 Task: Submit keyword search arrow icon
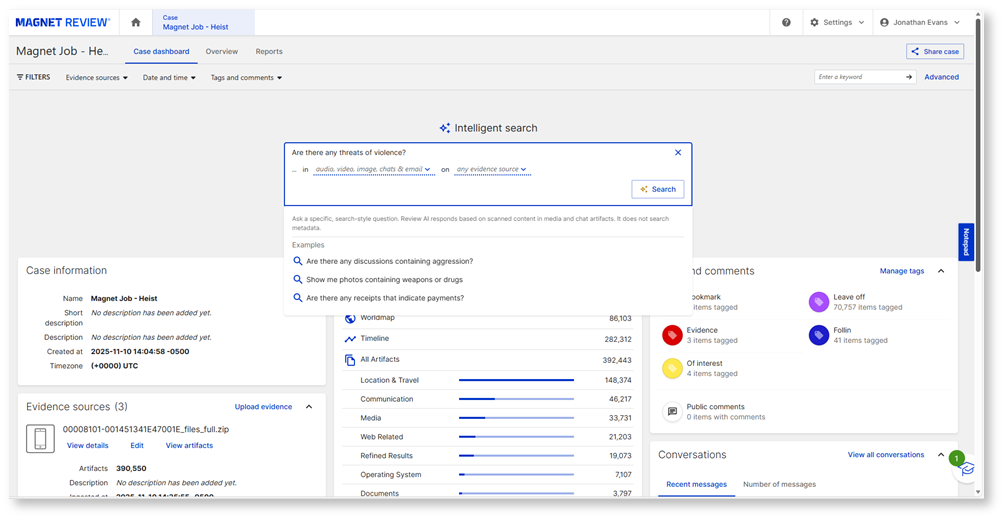909,77
